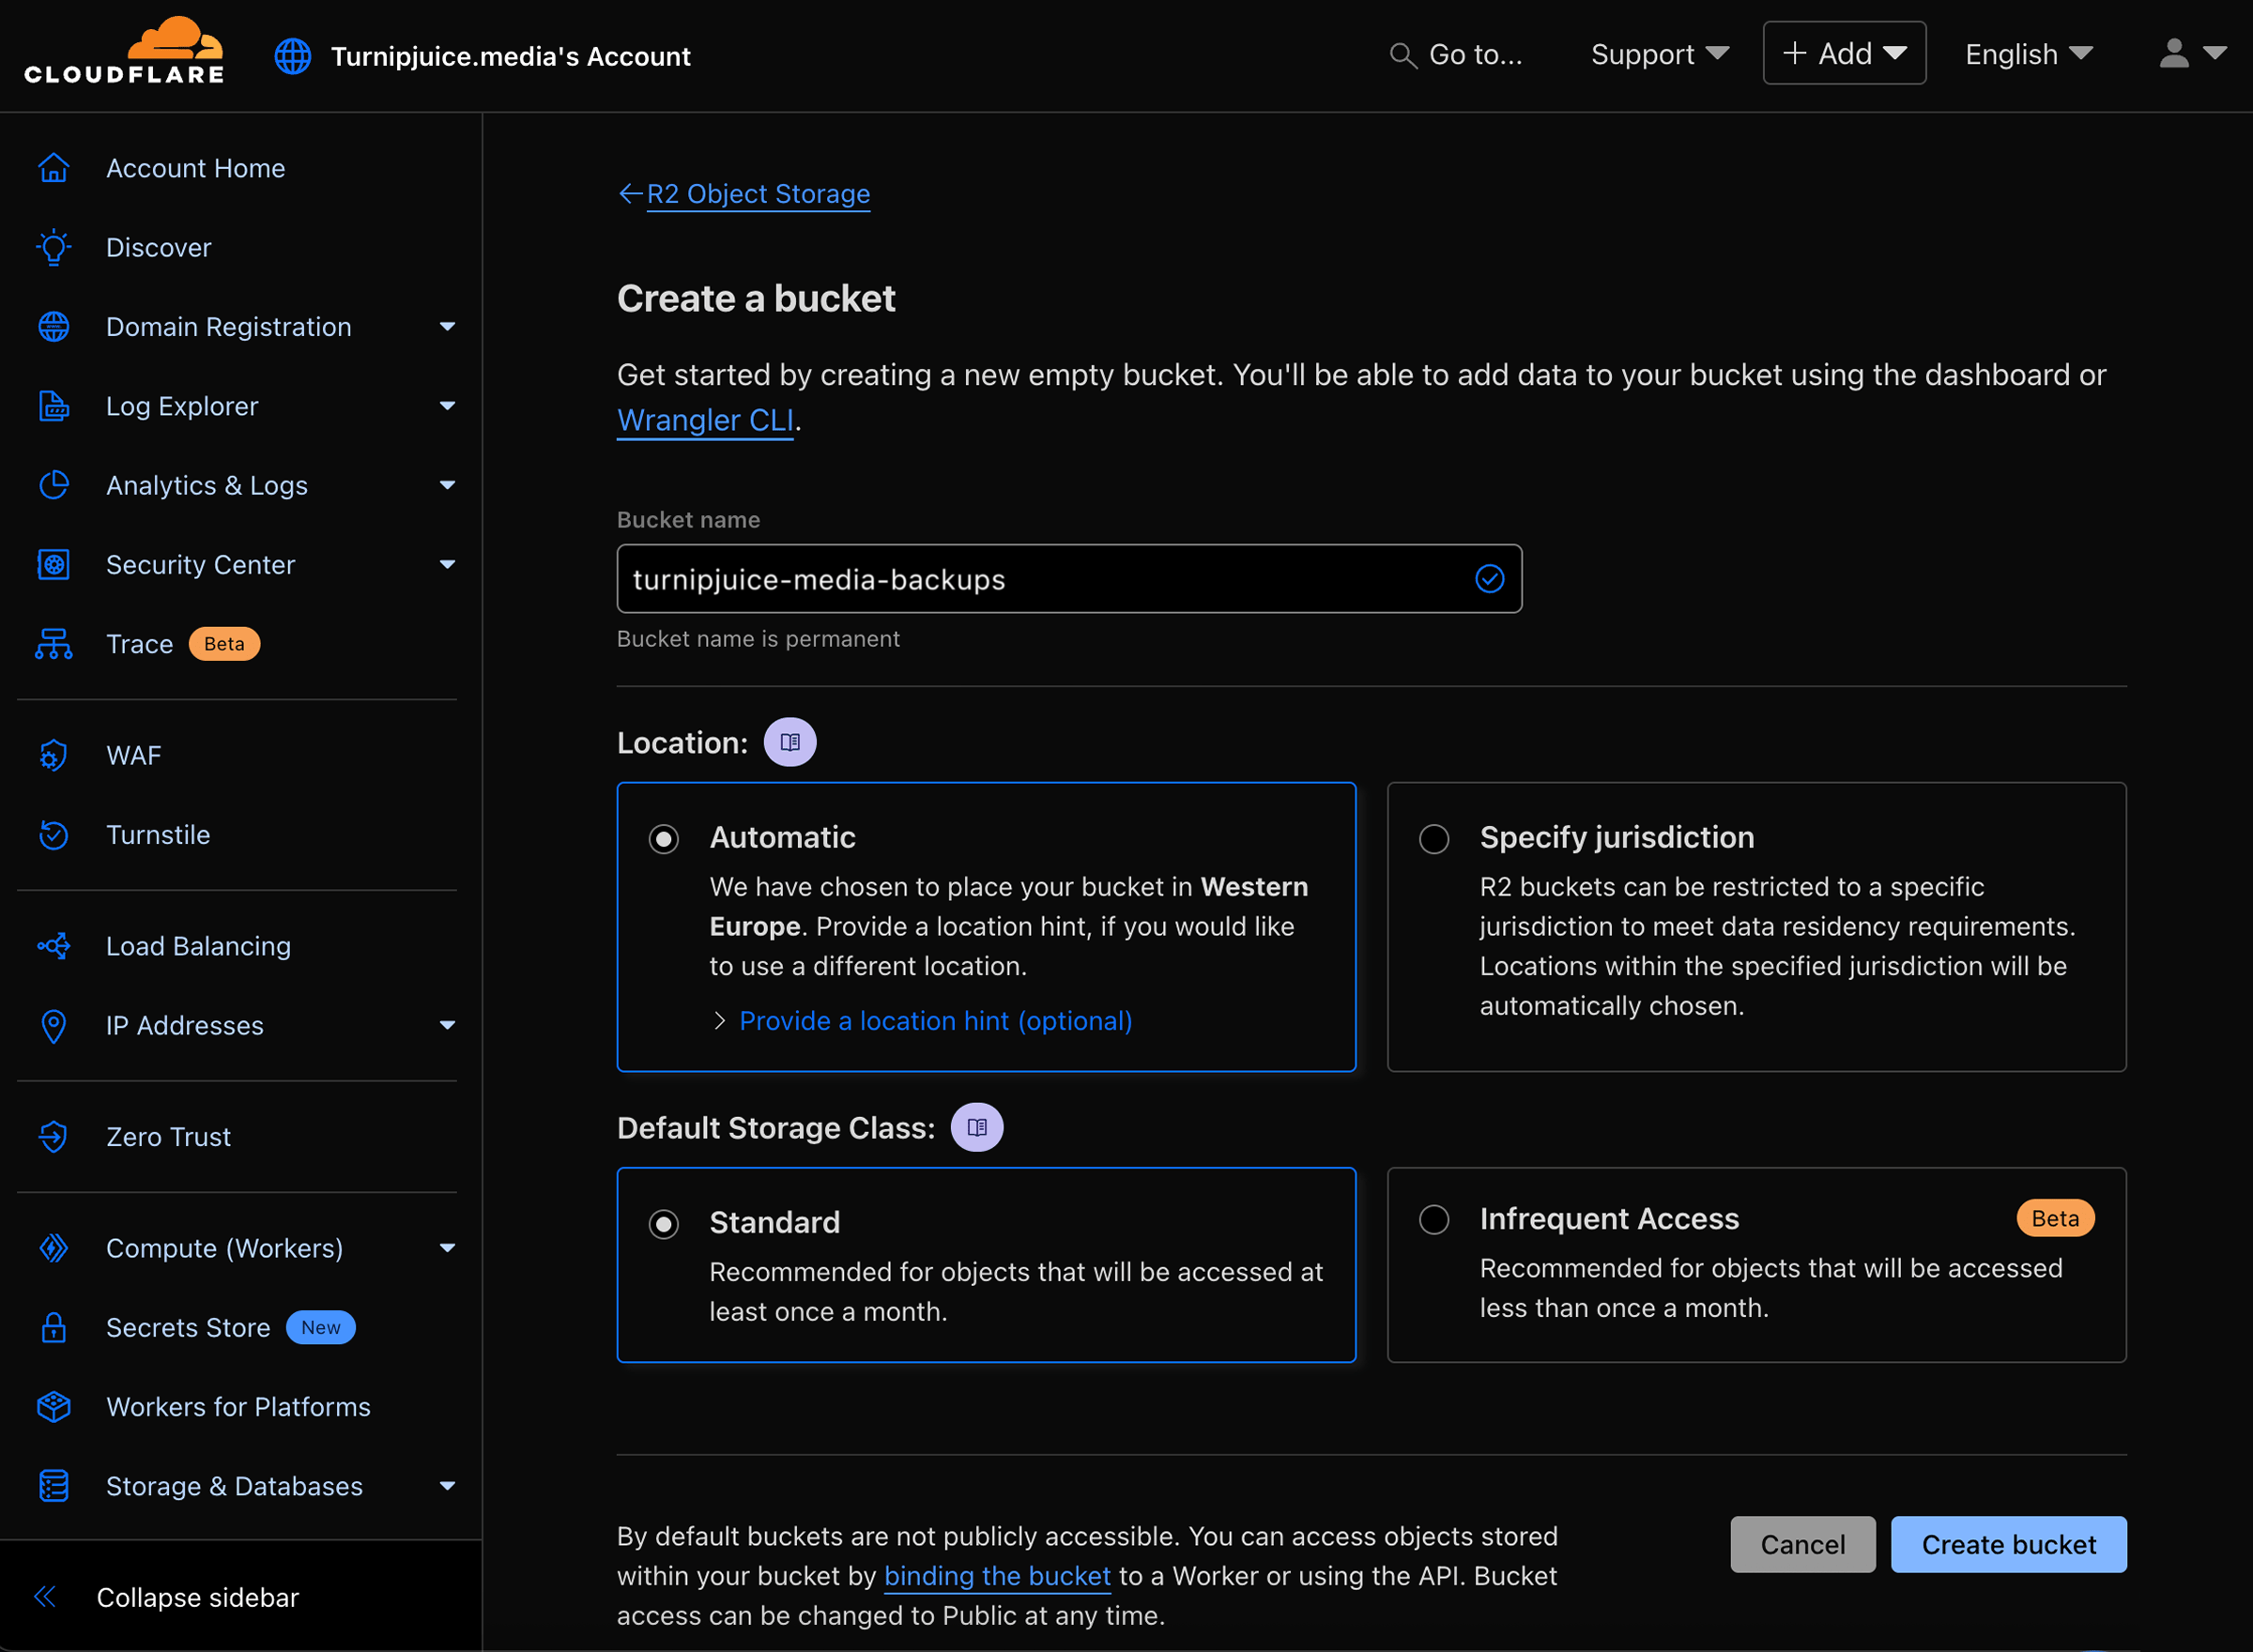Click the Trace network icon
This screenshot has width=2253, height=1652.
coord(54,644)
